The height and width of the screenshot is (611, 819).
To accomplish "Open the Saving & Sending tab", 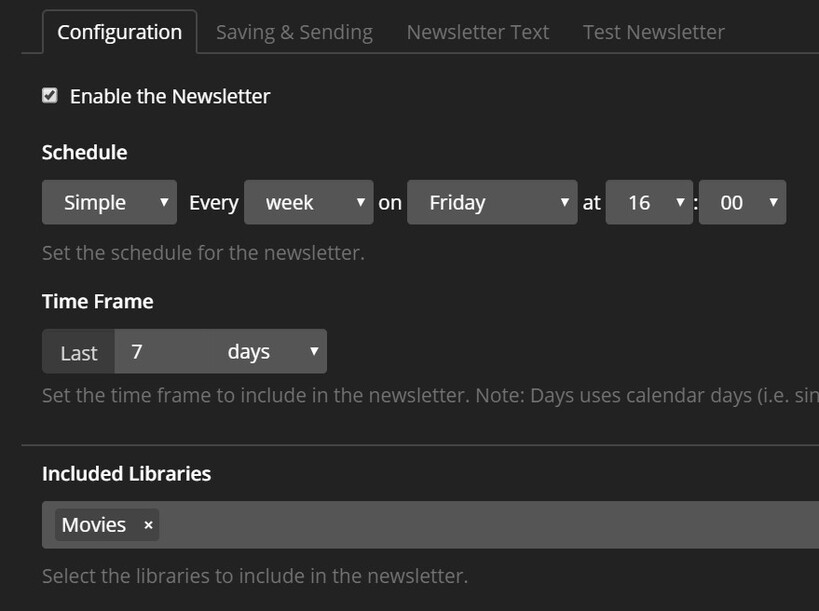I will [x=294, y=32].
